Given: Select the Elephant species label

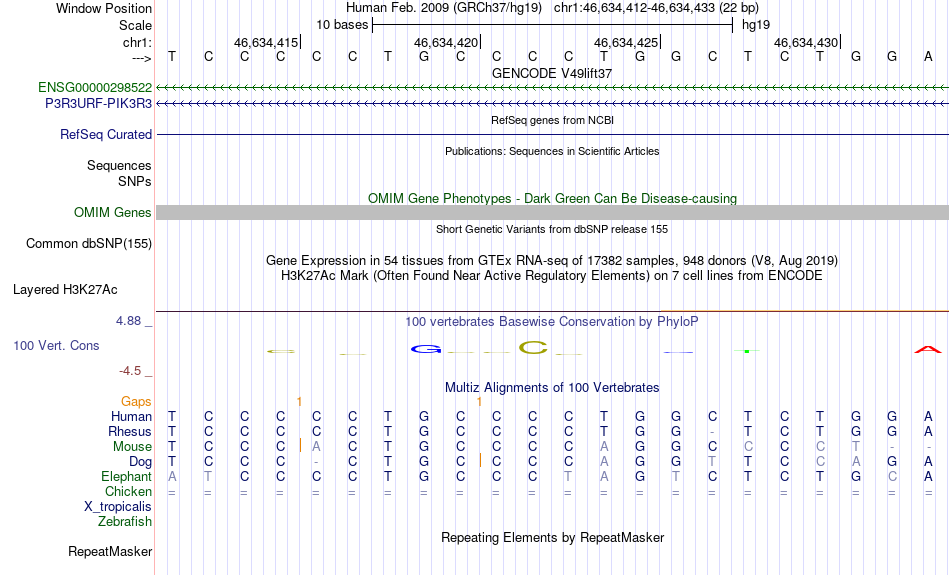Looking at the screenshot, I should click(x=126, y=476).
